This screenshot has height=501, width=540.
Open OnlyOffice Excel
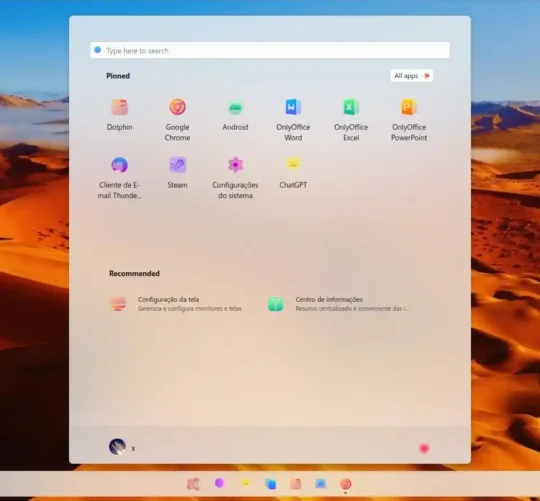(351, 120)
